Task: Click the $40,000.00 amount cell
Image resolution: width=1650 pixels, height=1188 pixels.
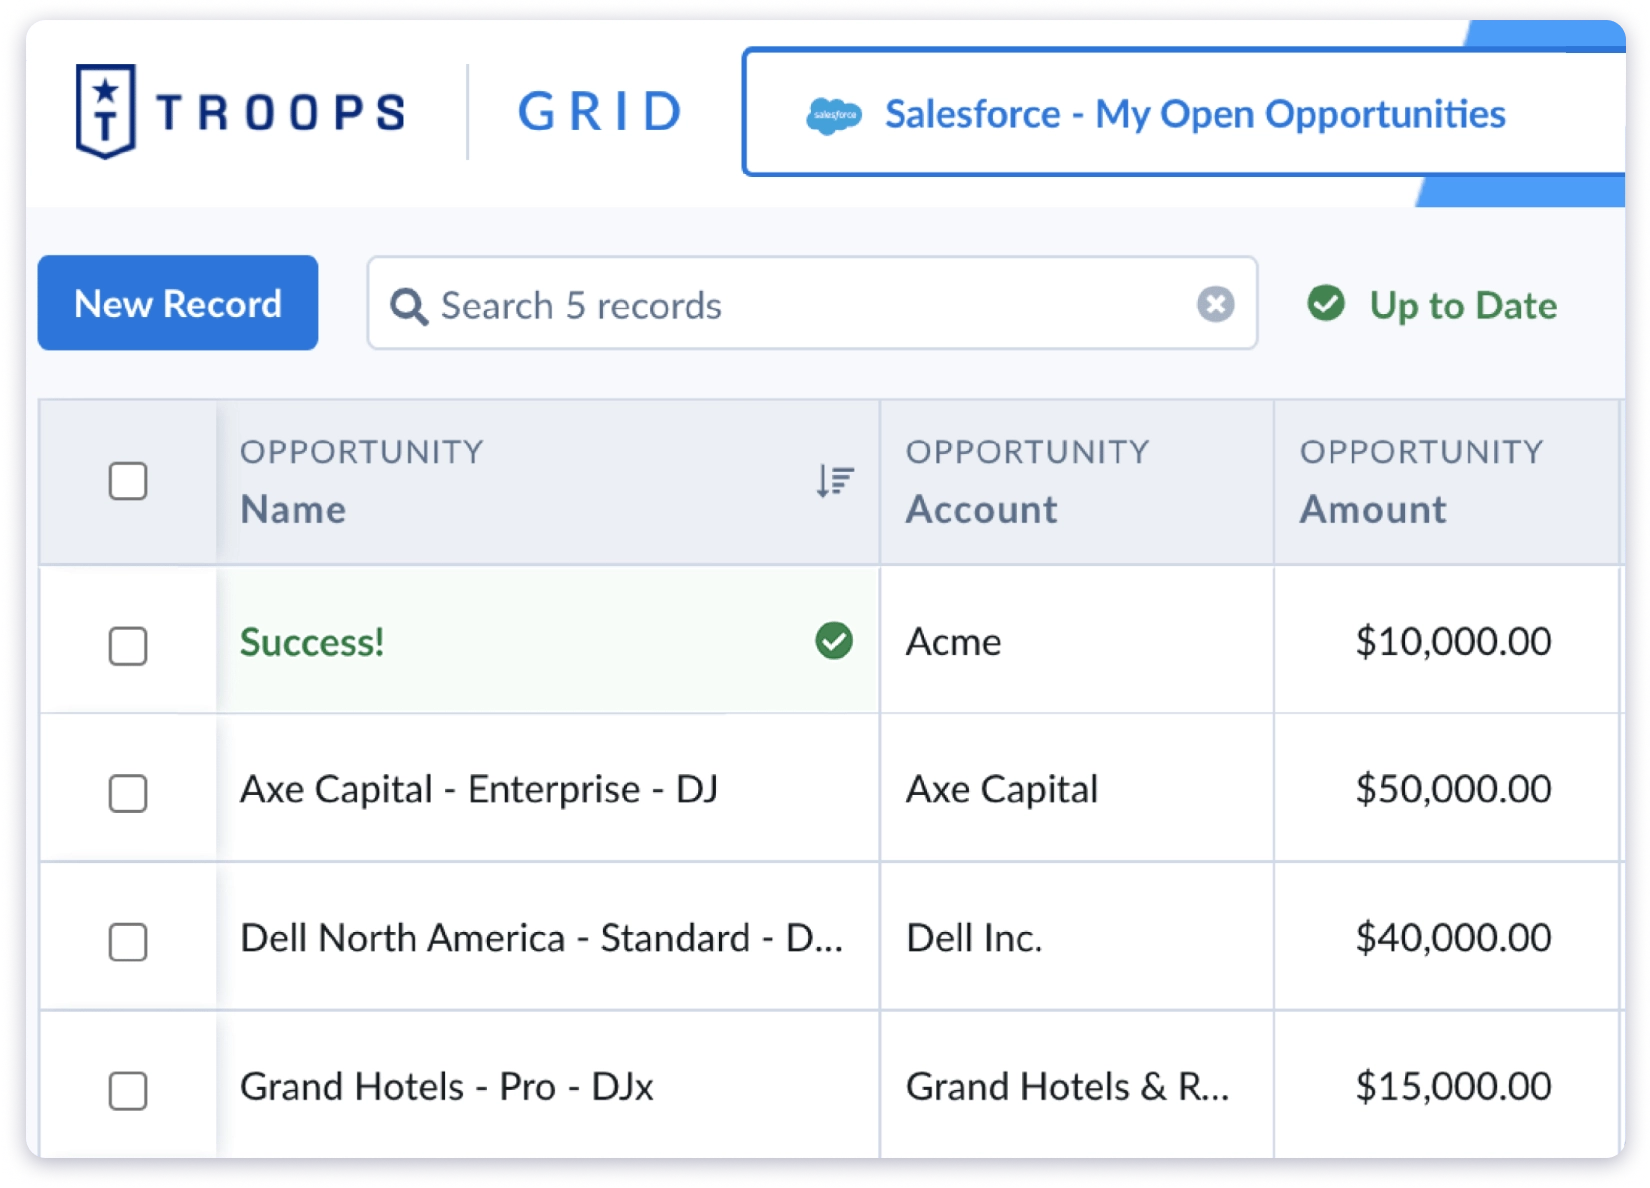Action: click(1447, 937)
